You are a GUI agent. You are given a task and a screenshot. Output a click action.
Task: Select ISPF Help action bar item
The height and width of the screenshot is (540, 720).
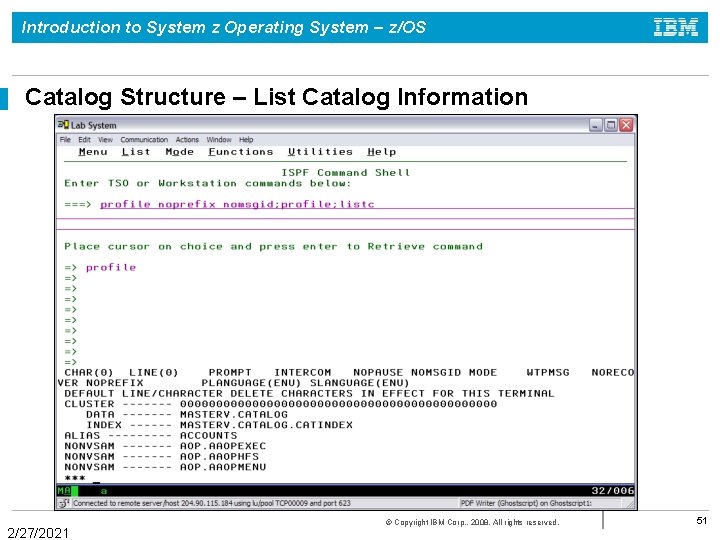(382, 152)
